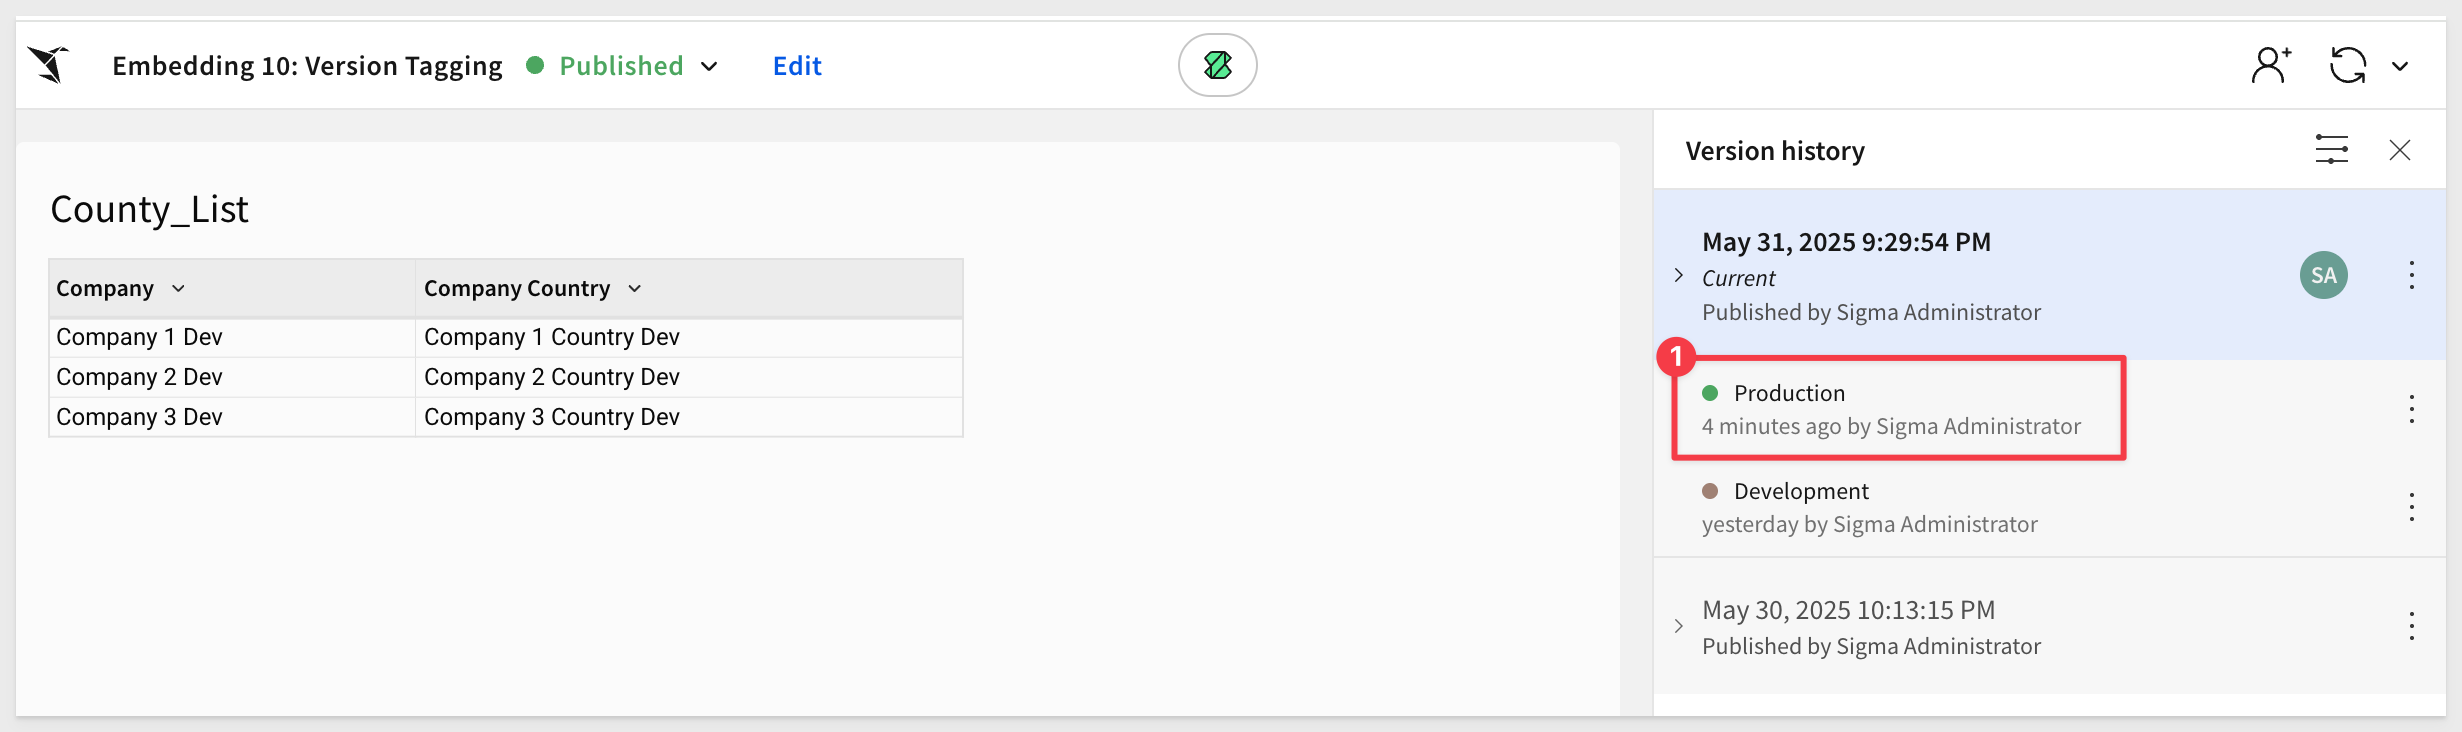Open more options for Current version
The image size is (2462, 732).
click(x=2411, y=275)
